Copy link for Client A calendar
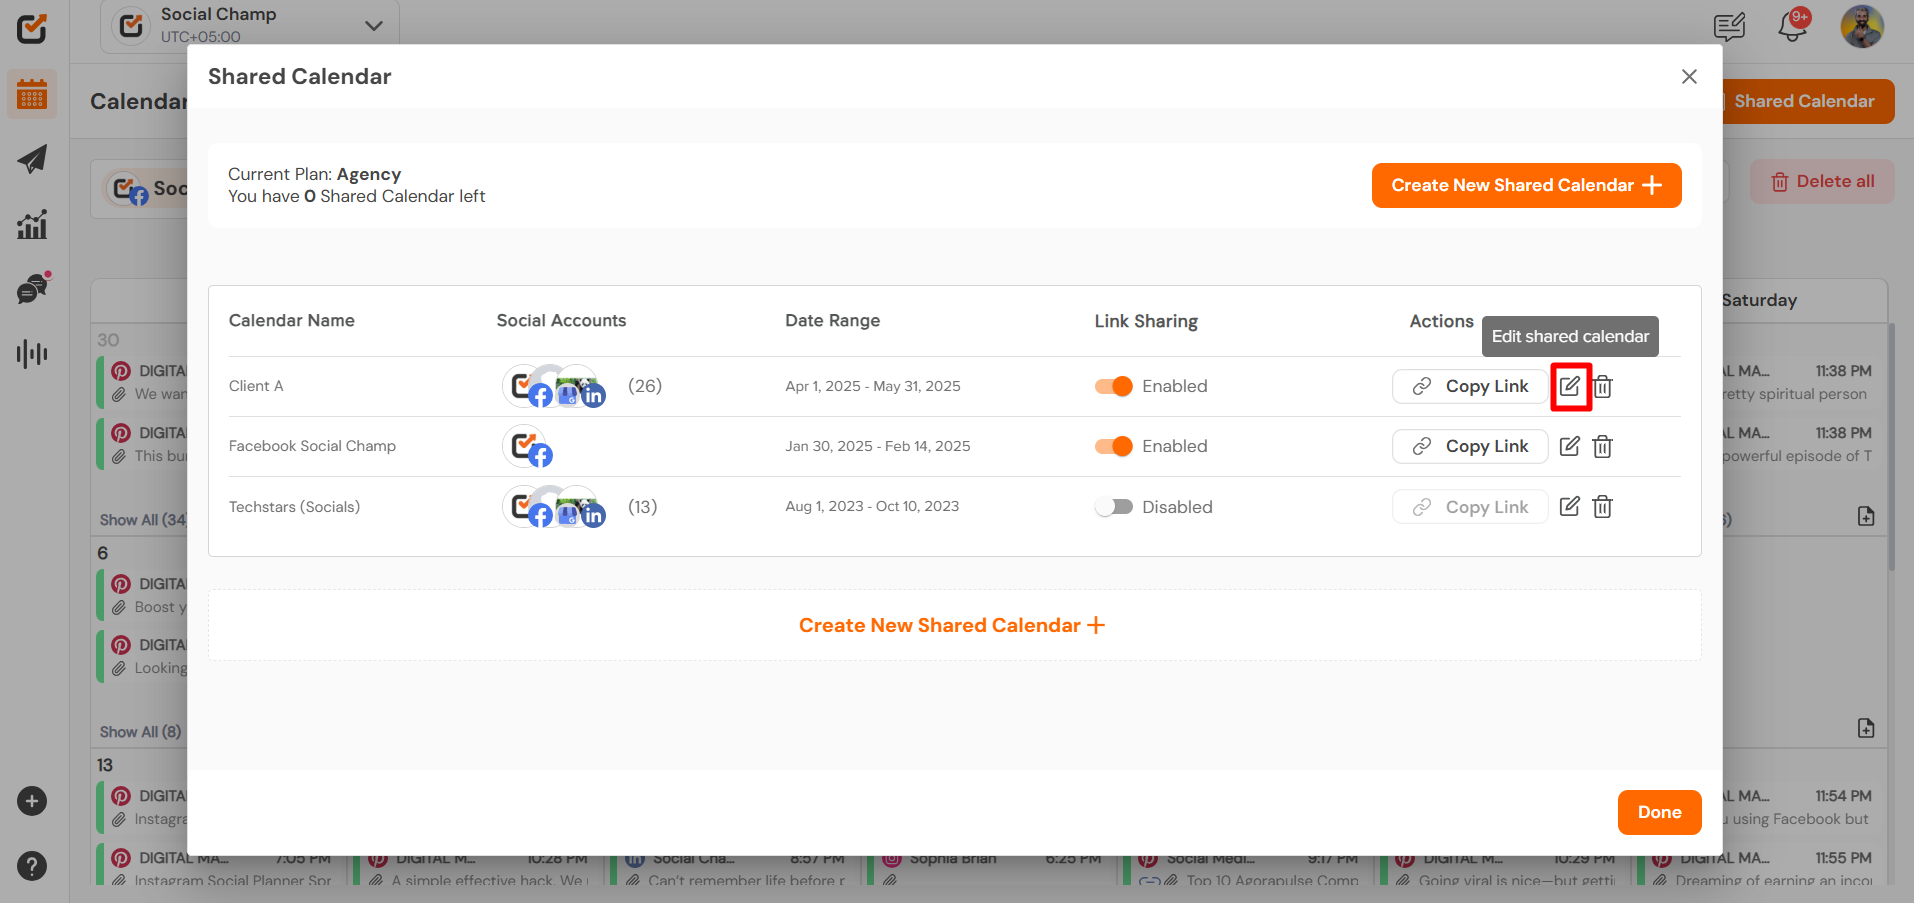The width and height of the screenshot is (1914, 903). tap(1470, 386)
